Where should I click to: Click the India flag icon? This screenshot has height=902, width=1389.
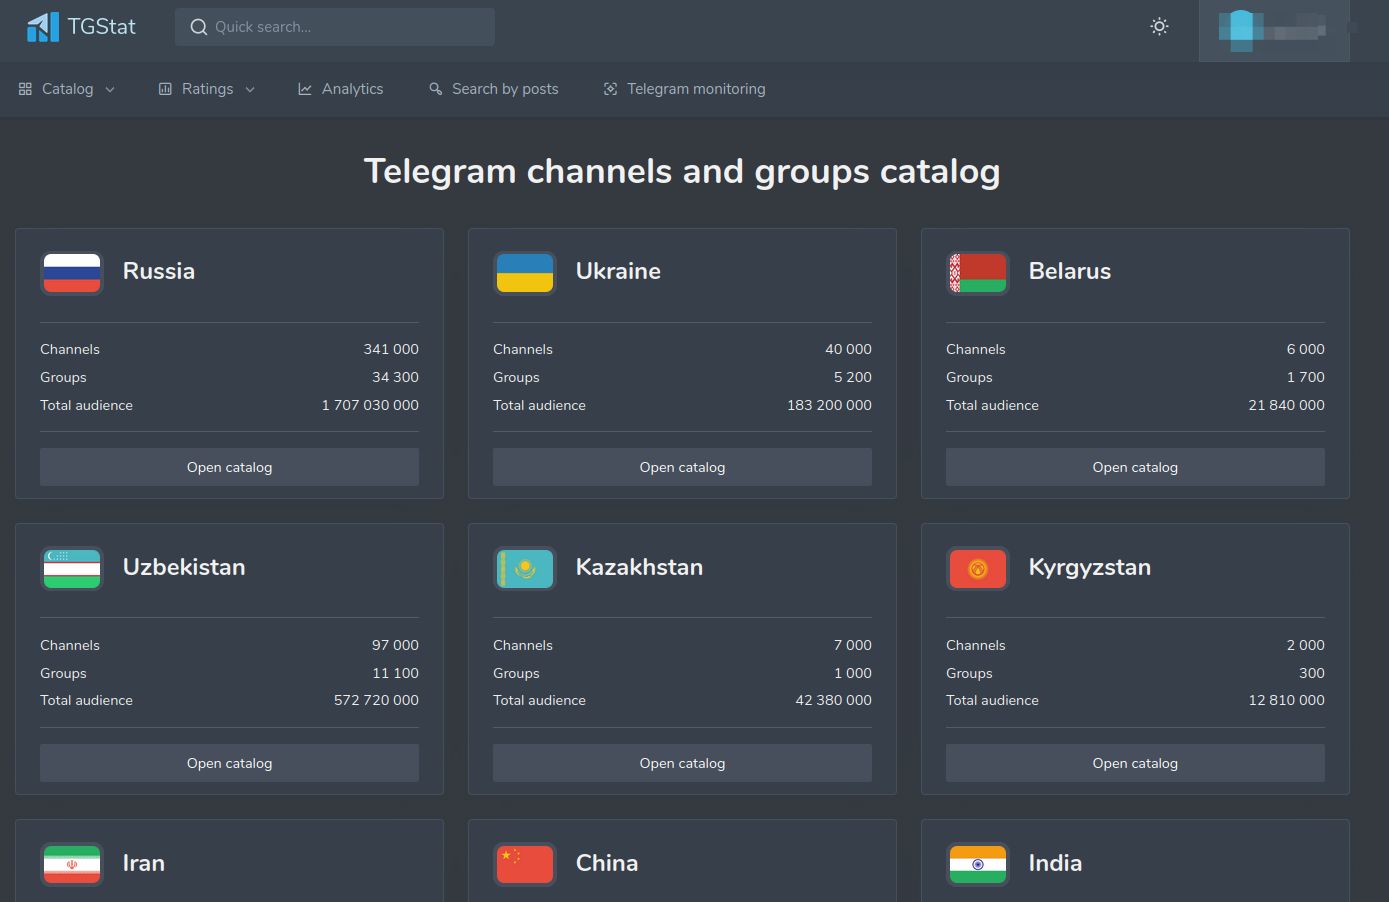978,864
